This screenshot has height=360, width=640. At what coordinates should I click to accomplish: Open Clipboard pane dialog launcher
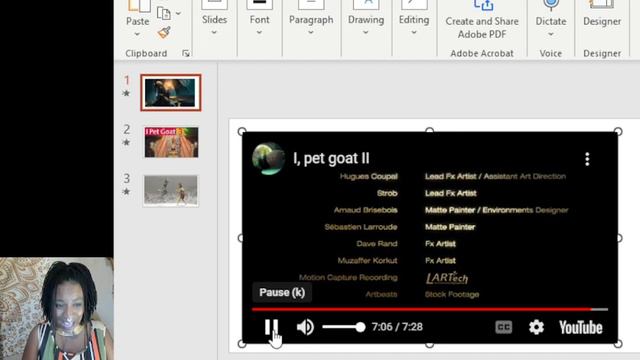coord(186,53)
